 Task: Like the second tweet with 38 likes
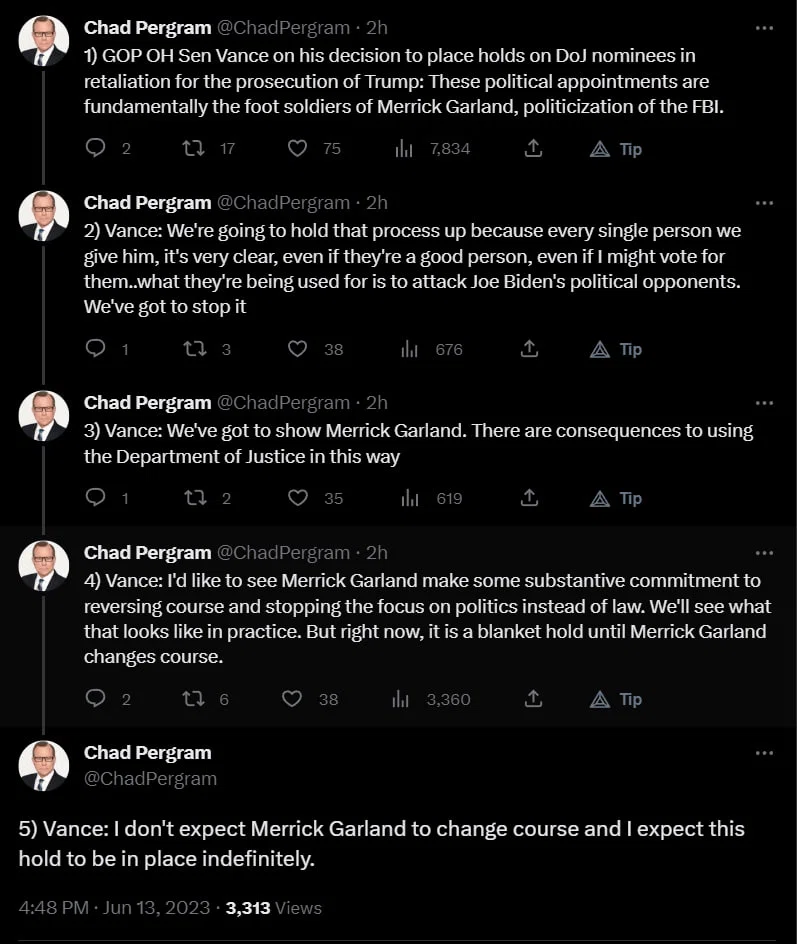pos(297,349)
